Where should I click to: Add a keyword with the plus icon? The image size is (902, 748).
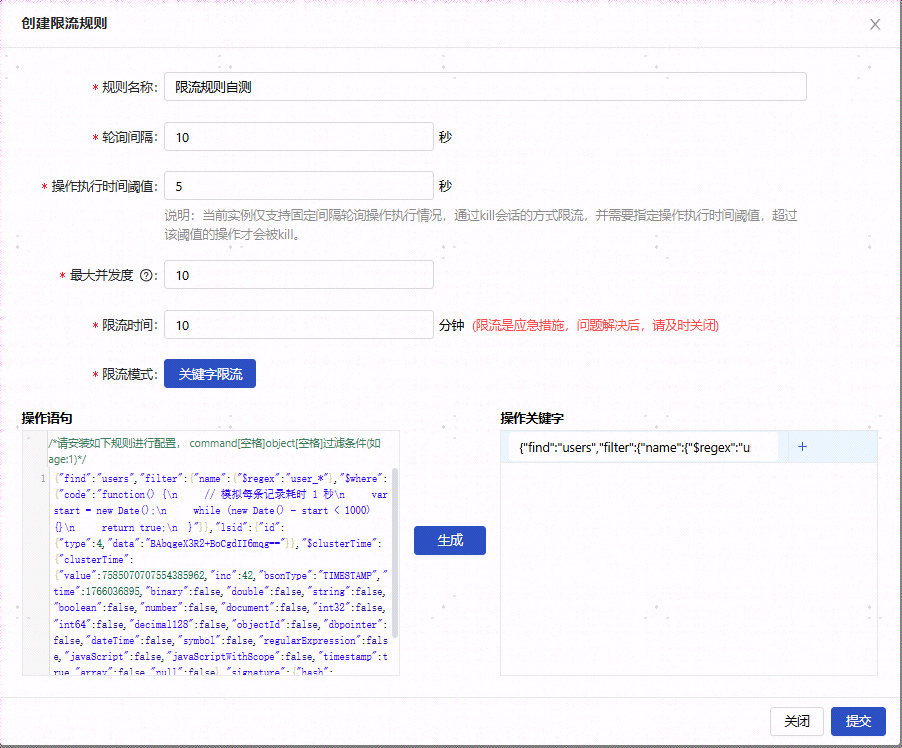pyautogui.click(x=802, y=446)
